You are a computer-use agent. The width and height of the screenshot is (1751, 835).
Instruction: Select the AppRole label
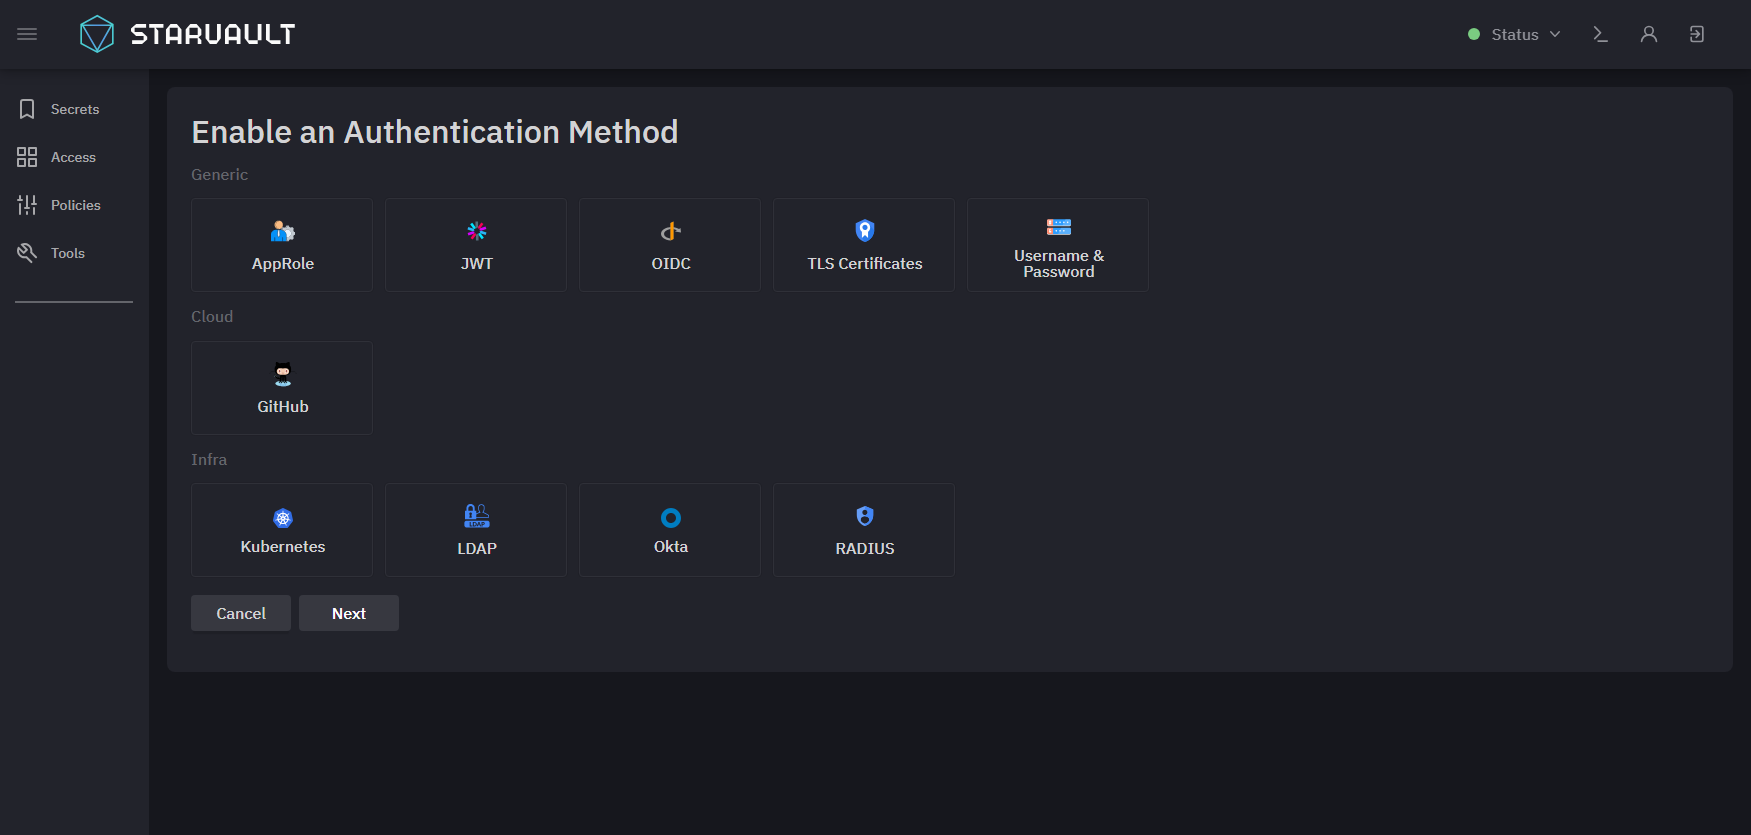click(283, 264)
